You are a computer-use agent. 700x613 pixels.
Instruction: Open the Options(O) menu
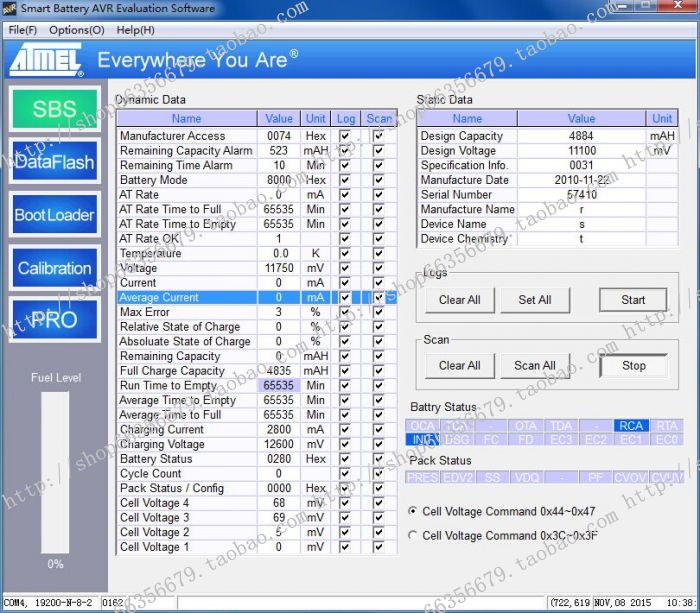pyautogui.click(x=77, y=30)
